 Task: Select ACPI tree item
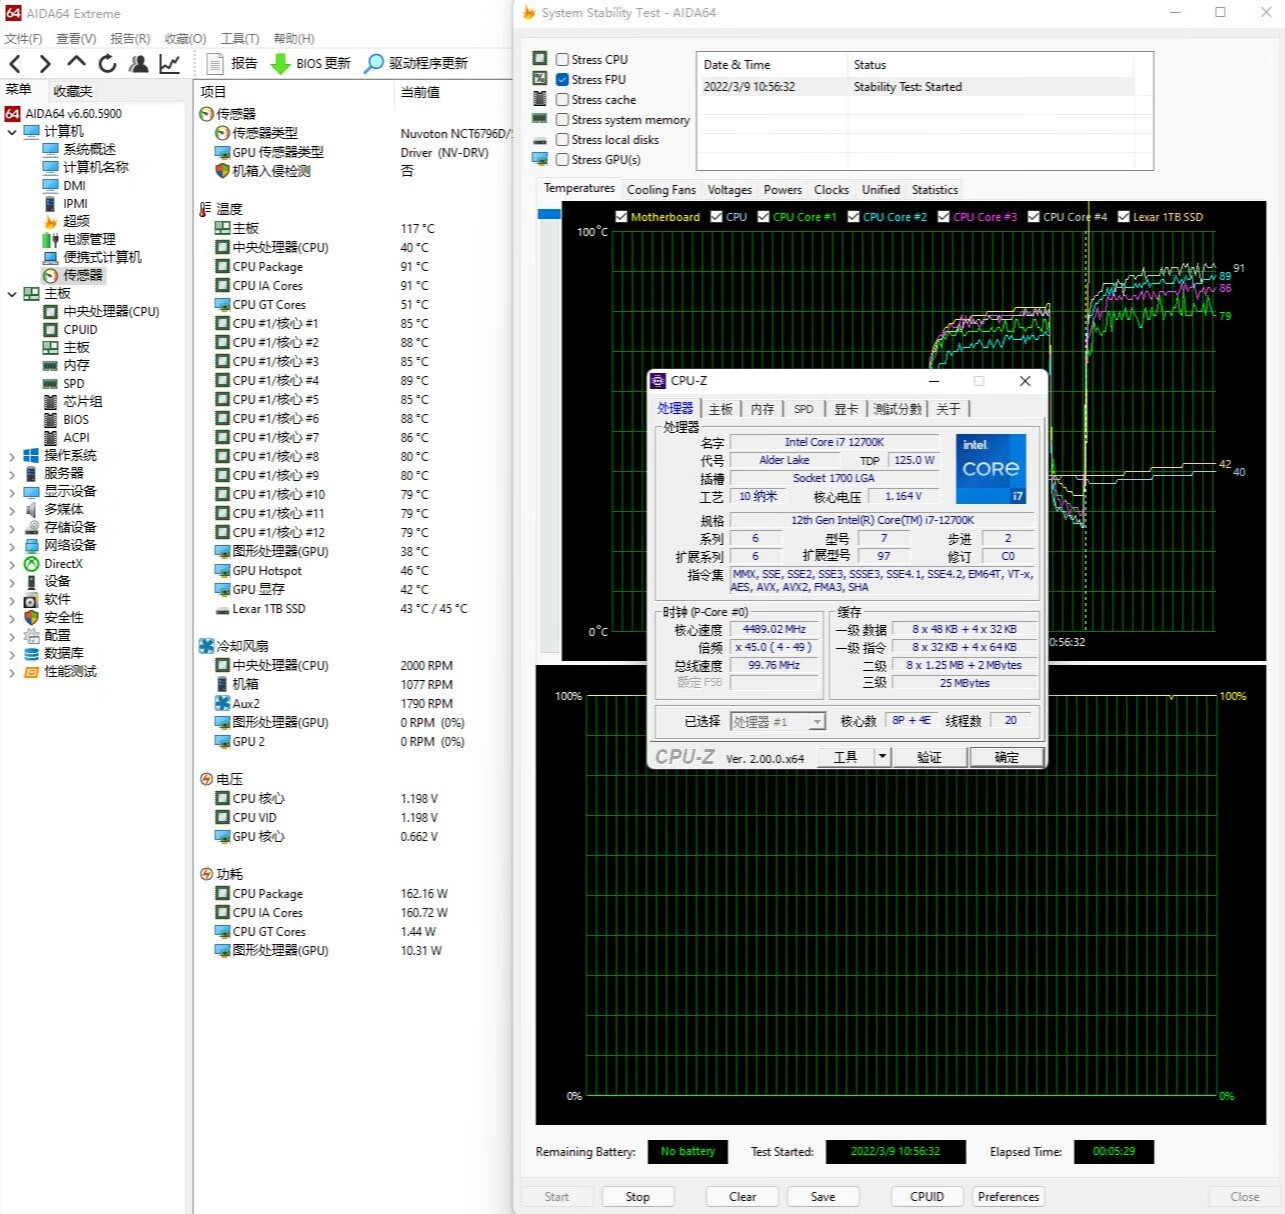point(76,437)
